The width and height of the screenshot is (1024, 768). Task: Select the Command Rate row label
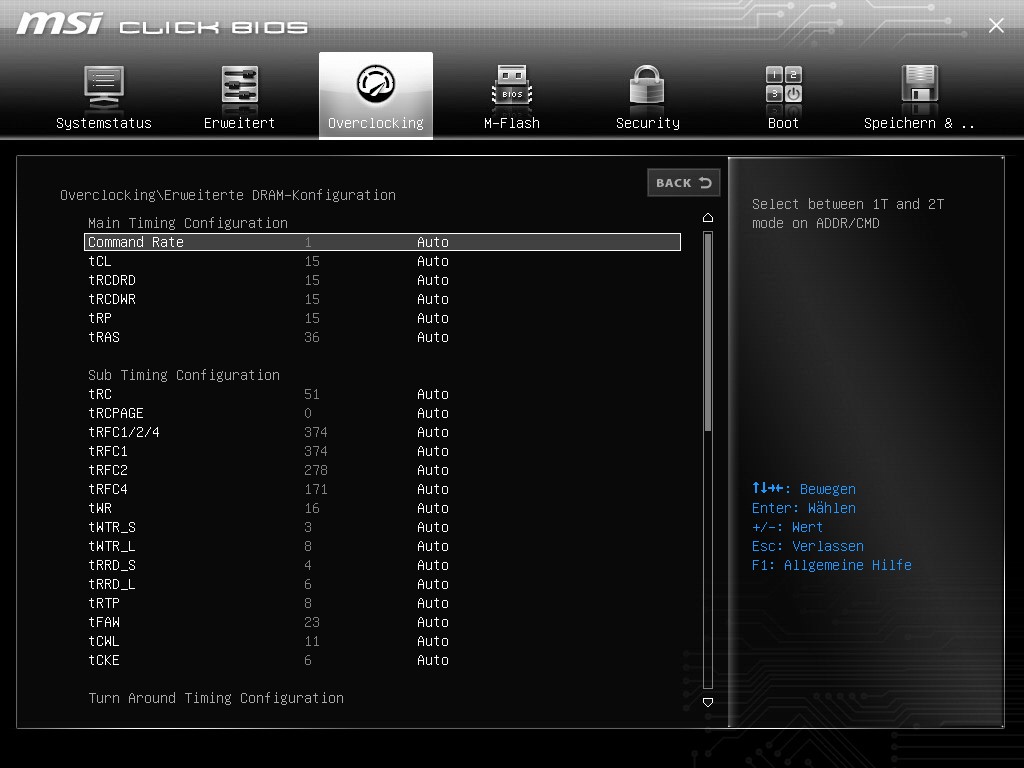(x=136, y=242)
